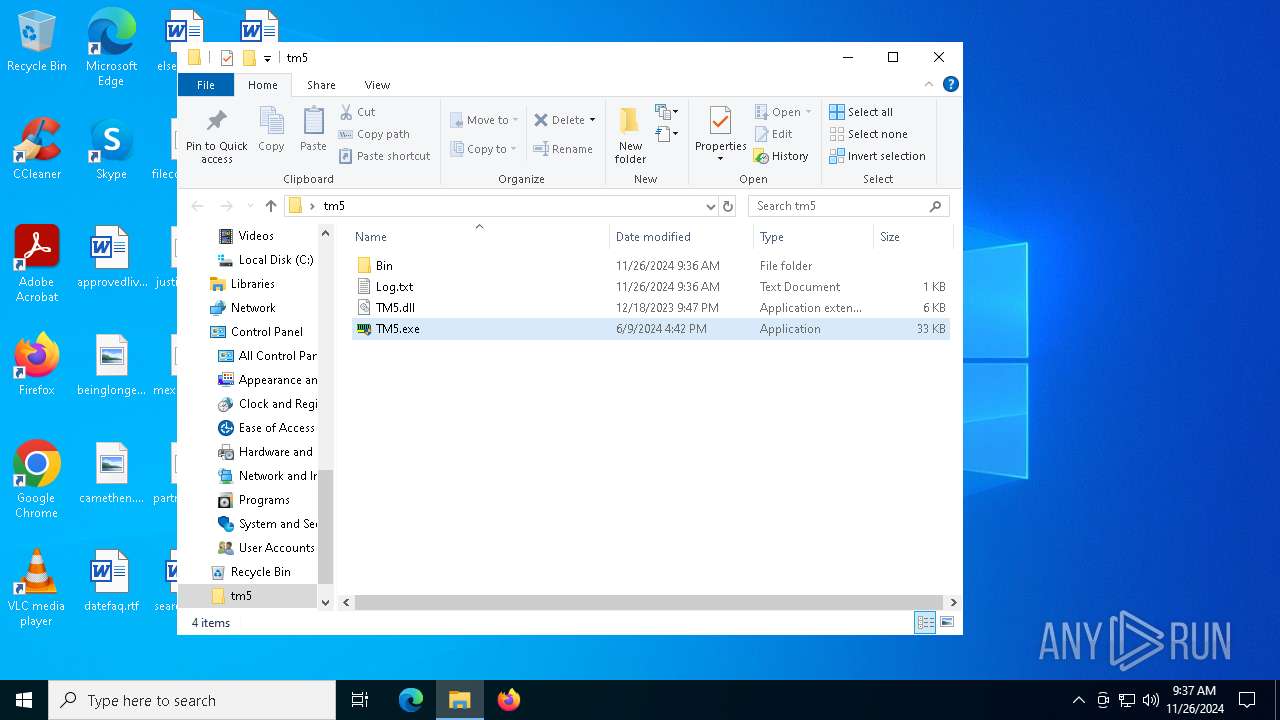Select Local Disk (C:) in tree
The width and height of the screenshot is (1280, 720).
pyautogui.click(x=266, y=260)
